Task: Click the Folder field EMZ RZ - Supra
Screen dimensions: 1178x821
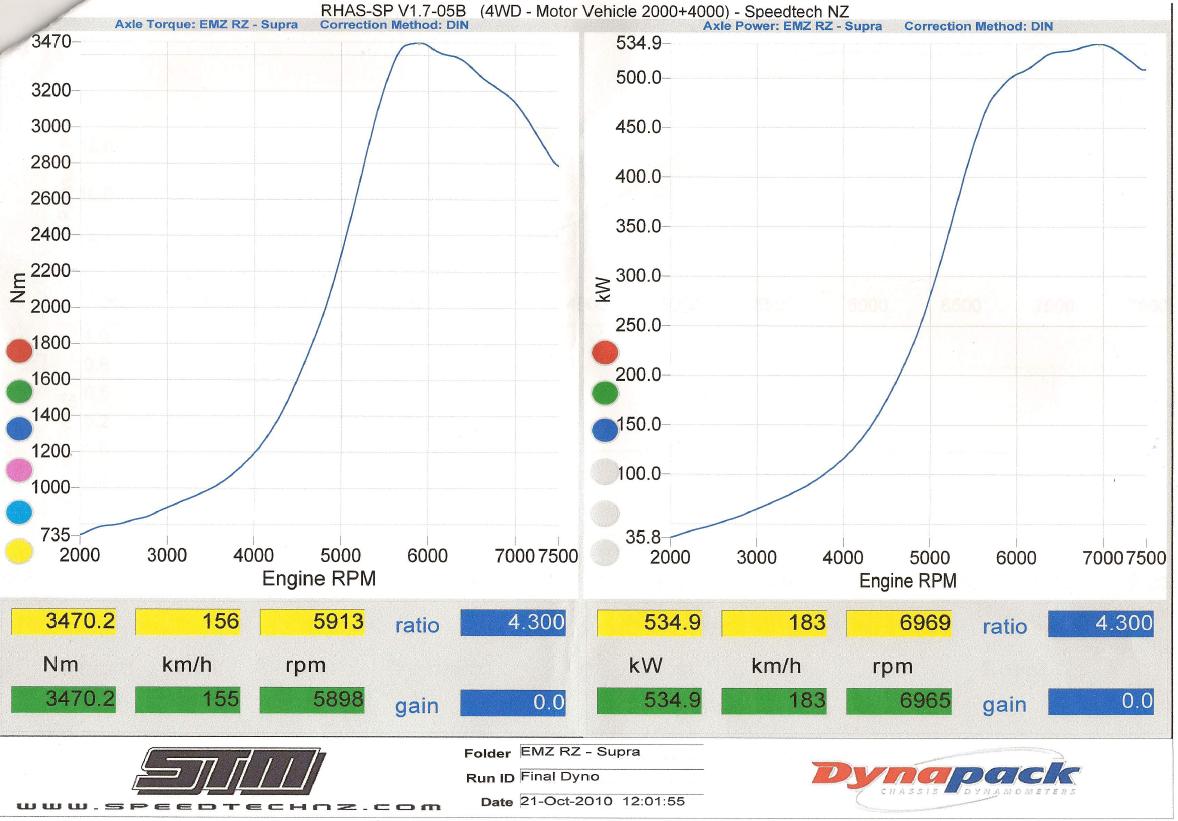Action: coord(610,752)
